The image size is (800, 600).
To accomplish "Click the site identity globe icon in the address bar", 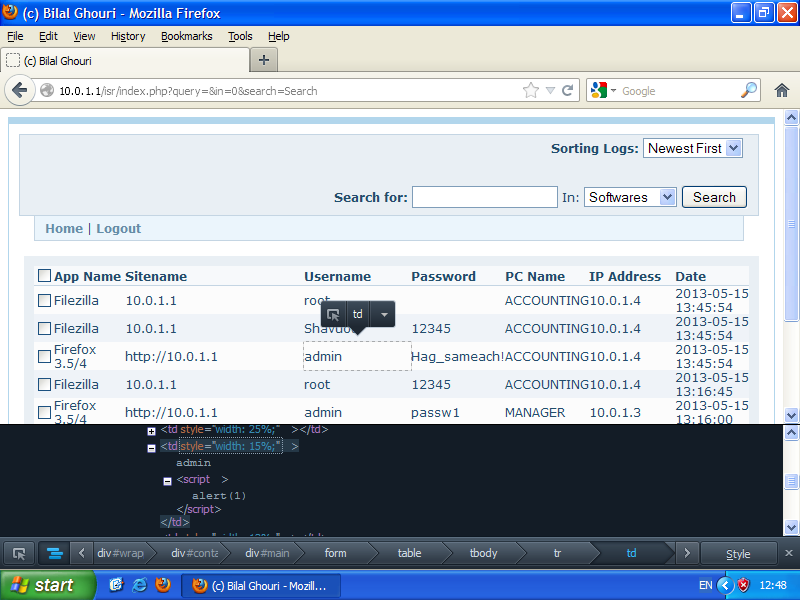I will (47, 91).
